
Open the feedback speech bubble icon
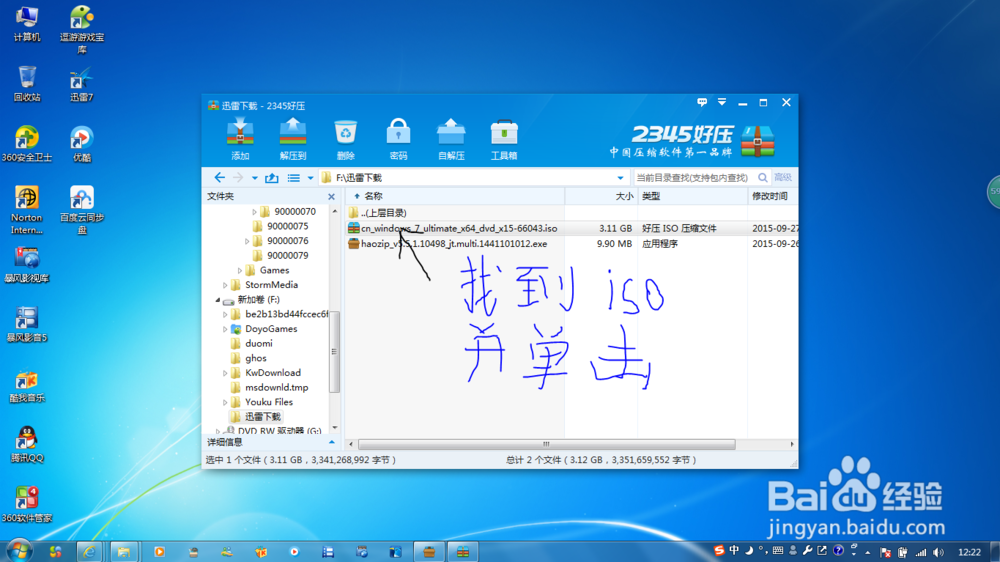coord(702,102)
